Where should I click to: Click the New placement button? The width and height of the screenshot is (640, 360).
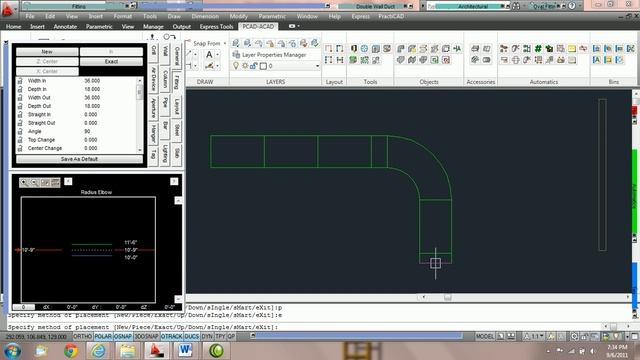pos(47,52)
